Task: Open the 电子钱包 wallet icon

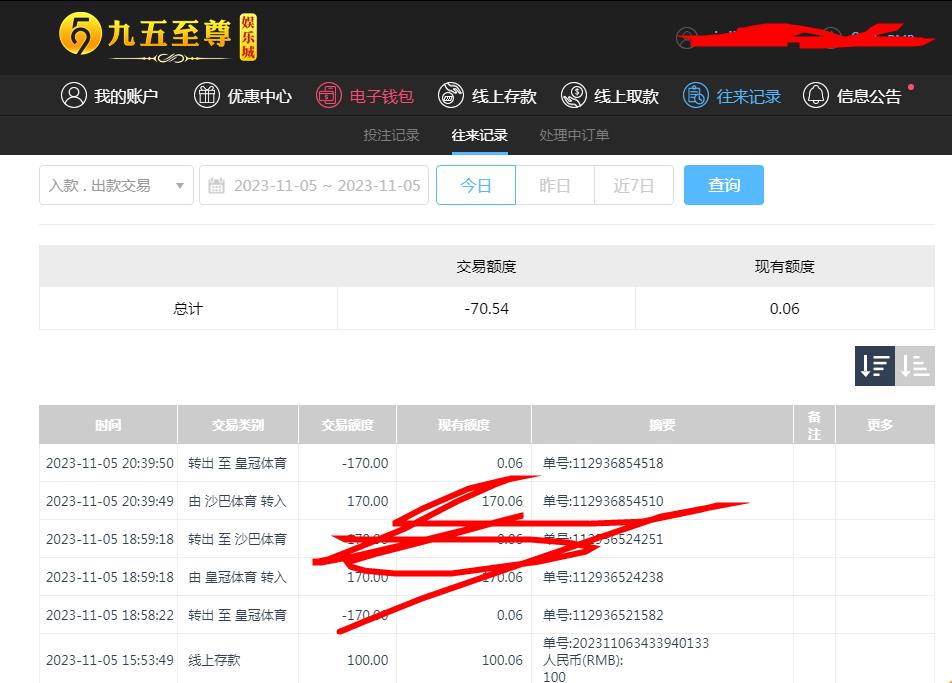Action: tap(328, 95)
